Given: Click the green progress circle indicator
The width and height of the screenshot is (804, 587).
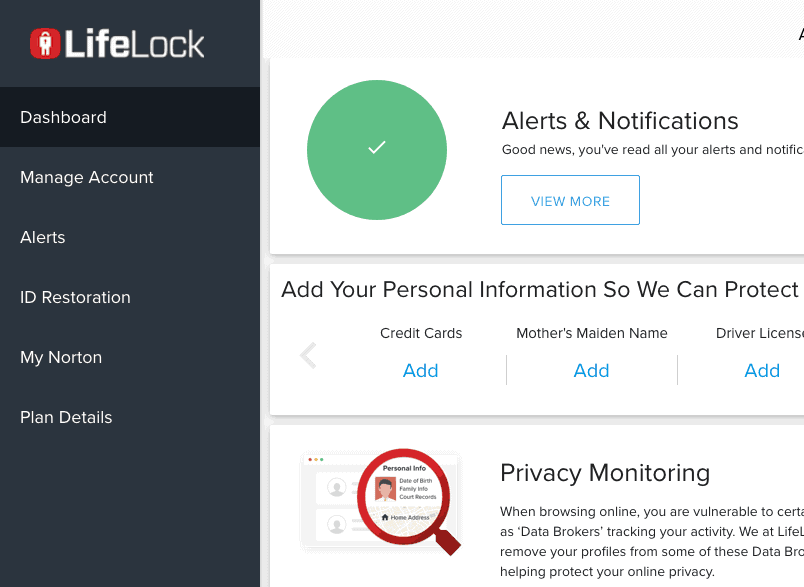Looking at the screenshot, I should 377,149.
